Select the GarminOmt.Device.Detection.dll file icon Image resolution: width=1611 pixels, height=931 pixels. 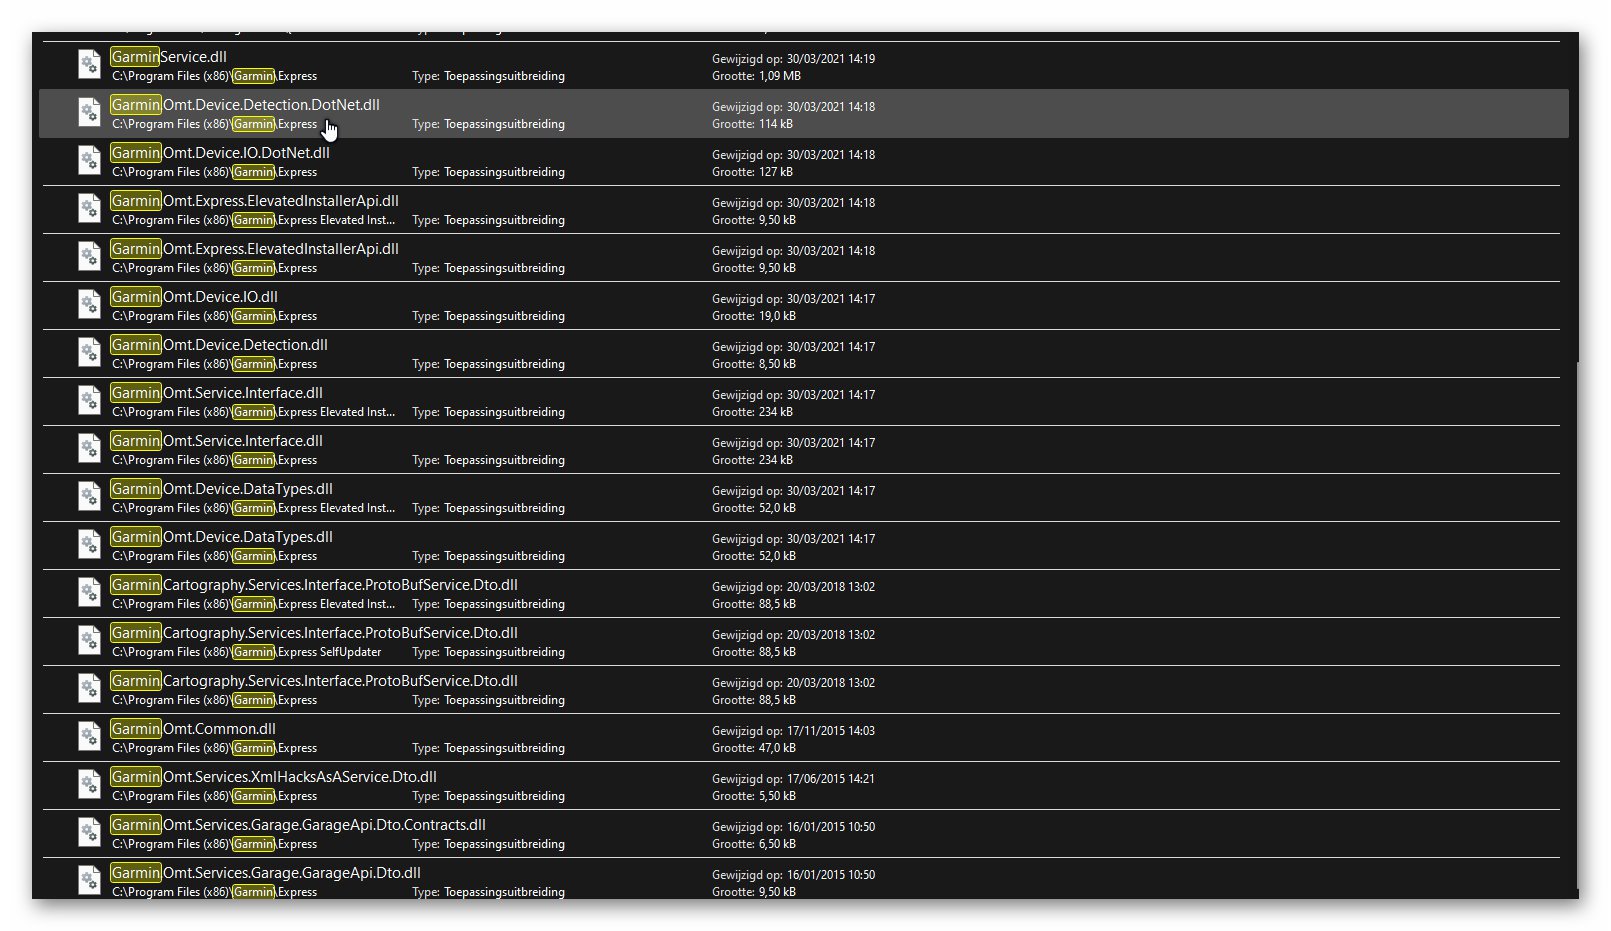click(89, 353)
